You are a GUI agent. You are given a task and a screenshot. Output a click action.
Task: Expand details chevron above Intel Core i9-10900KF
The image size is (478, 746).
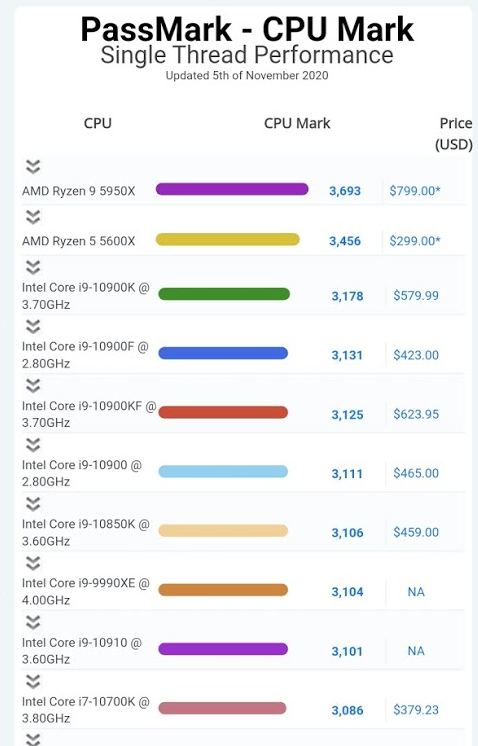tap(33, 385)
